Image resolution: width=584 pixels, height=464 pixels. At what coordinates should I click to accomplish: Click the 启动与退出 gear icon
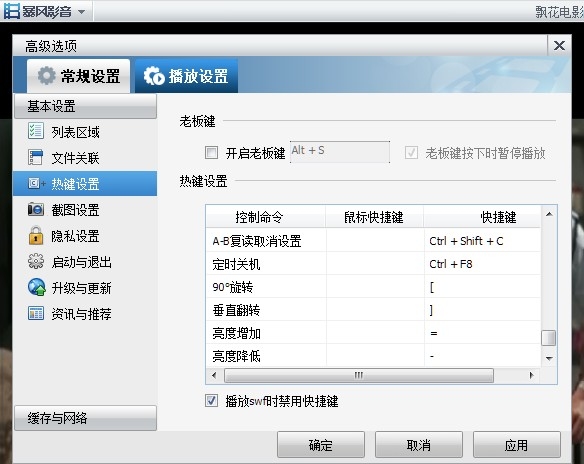36,261
